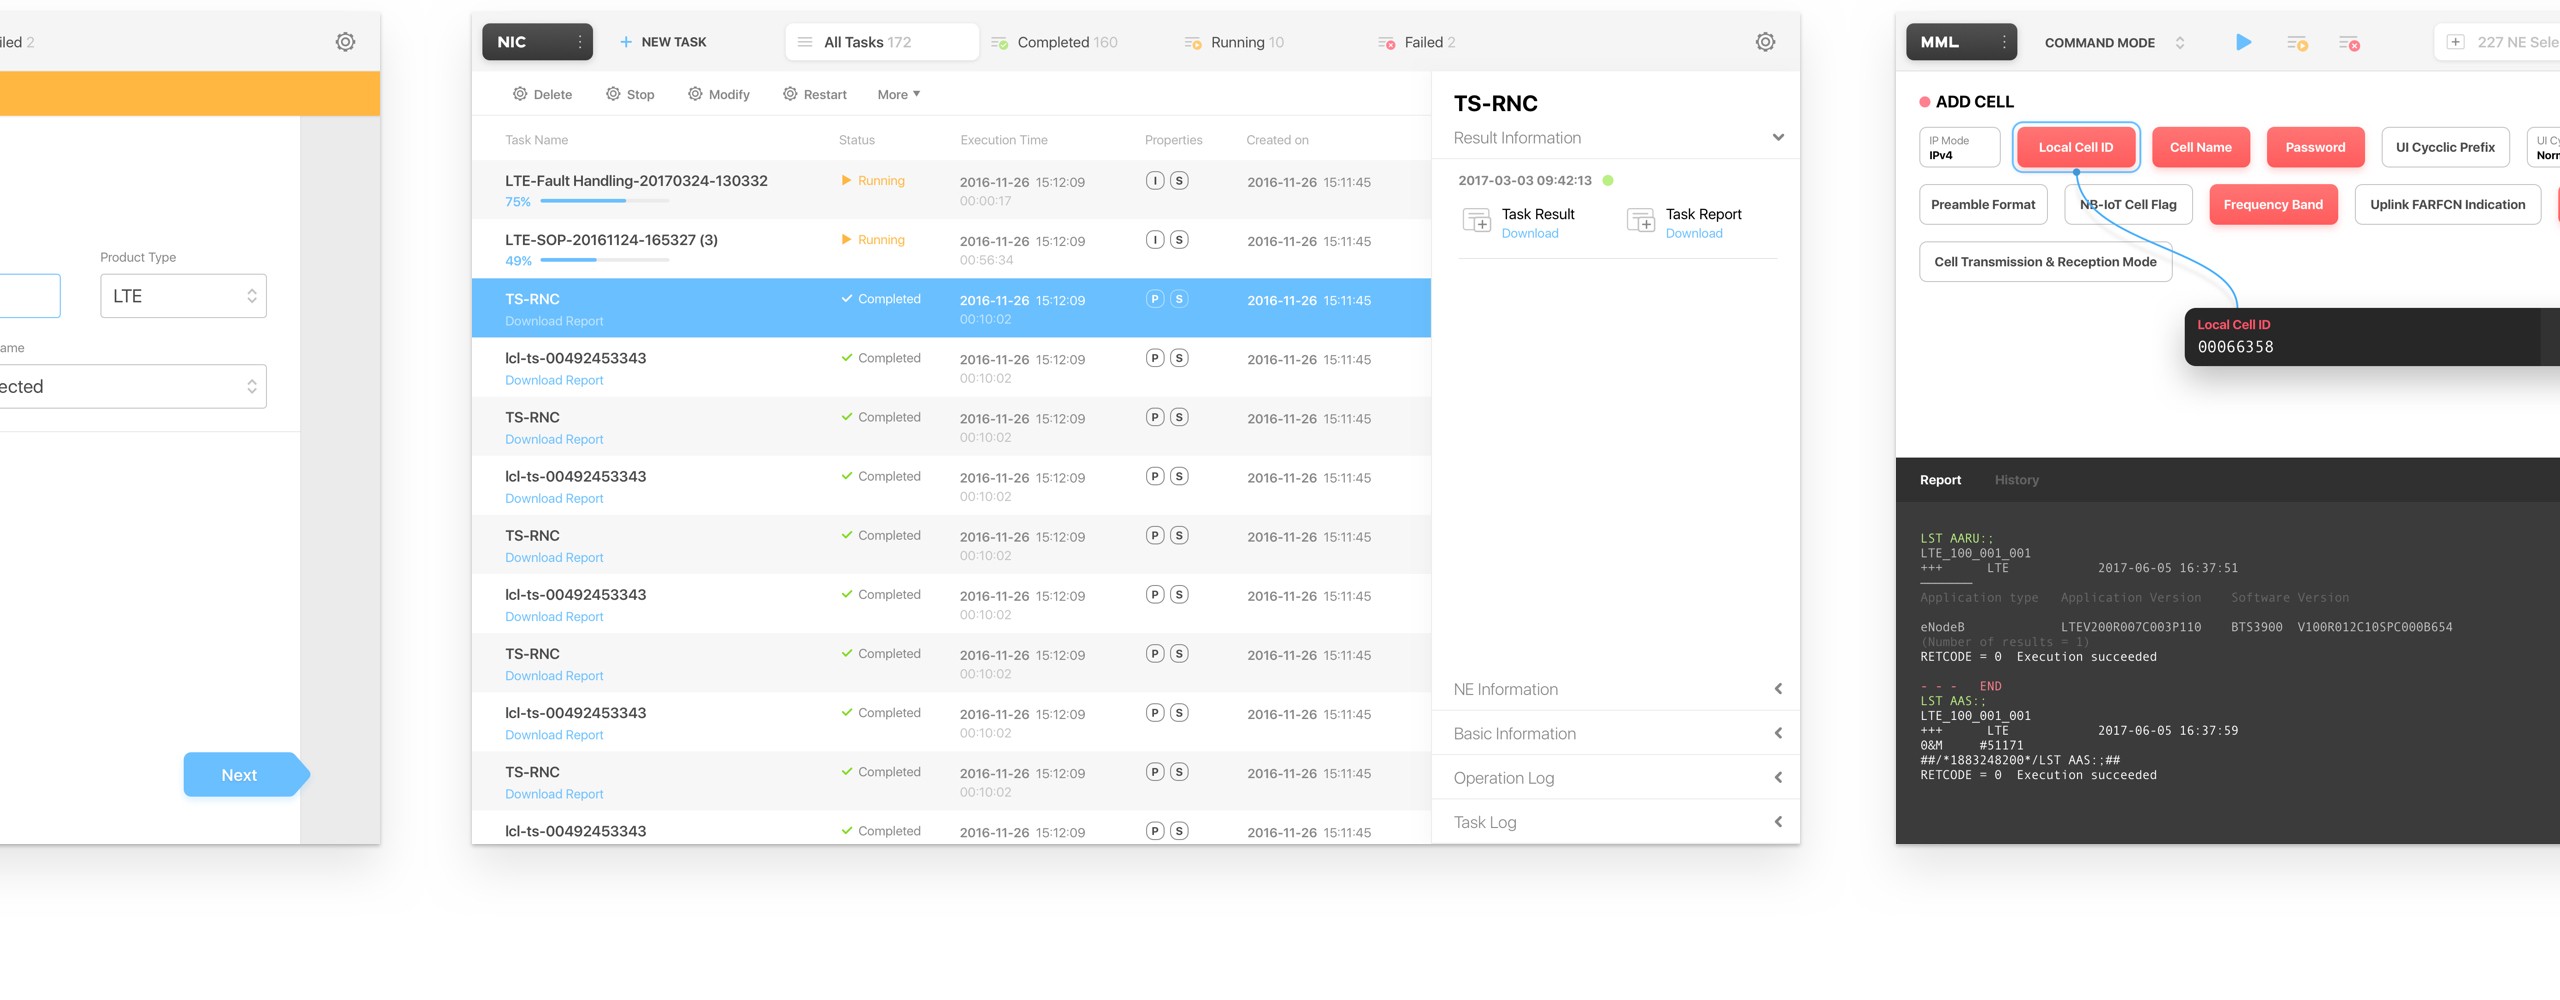Open the NIC settings gear icon
This screenshot has width=2560, height=1000.
(x=1765, y=41)
